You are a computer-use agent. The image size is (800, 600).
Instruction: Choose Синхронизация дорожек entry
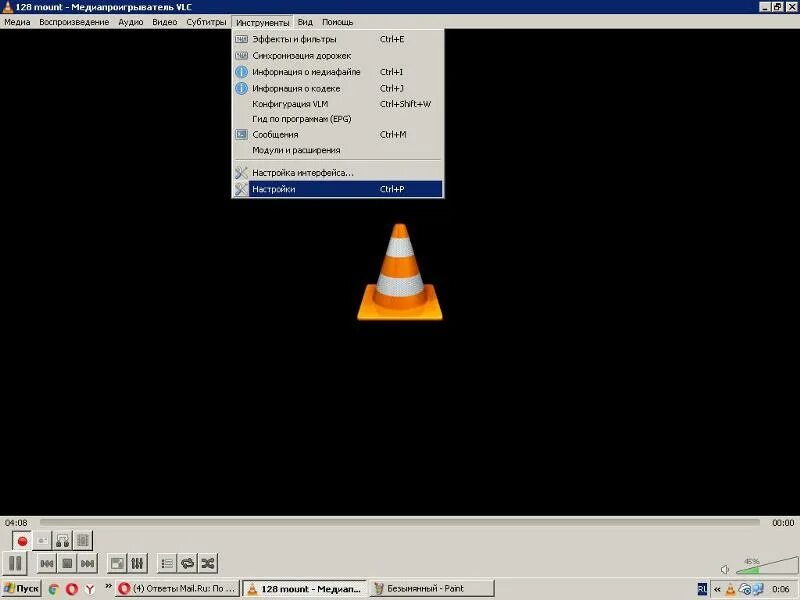tap(338, 56)
